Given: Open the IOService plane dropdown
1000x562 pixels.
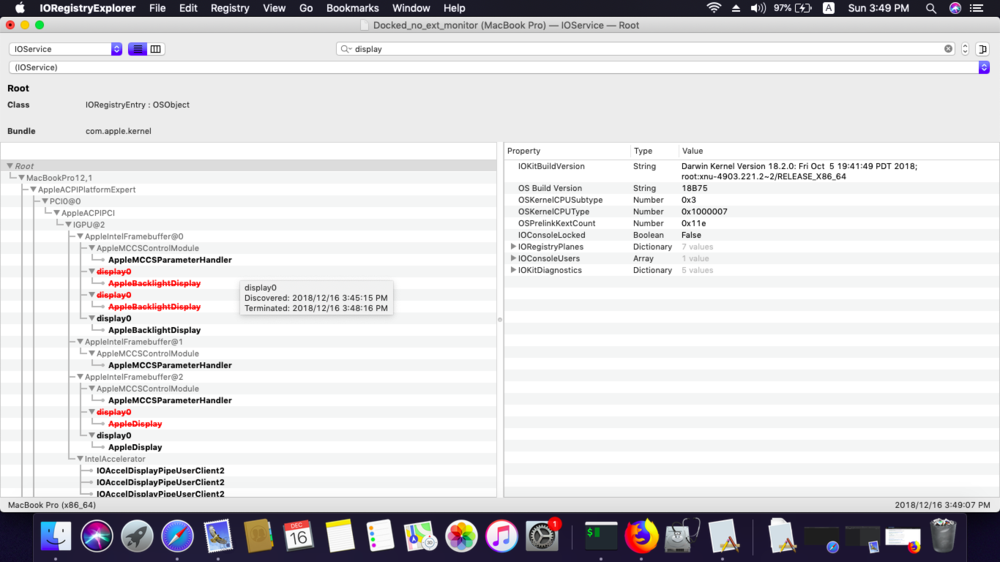Looking at the screenshot, I should pos(116,49).
